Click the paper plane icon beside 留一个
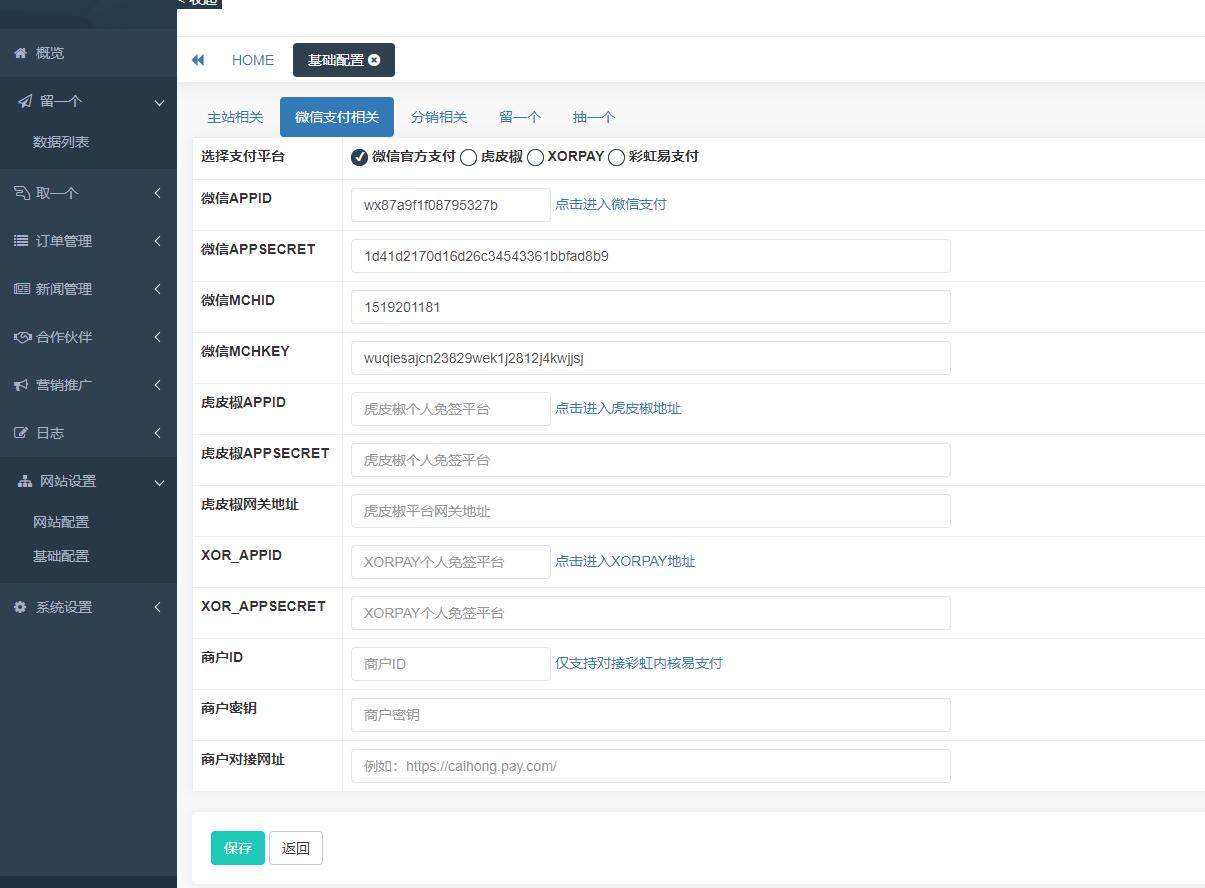1205x888 pixels. [25, 101]
